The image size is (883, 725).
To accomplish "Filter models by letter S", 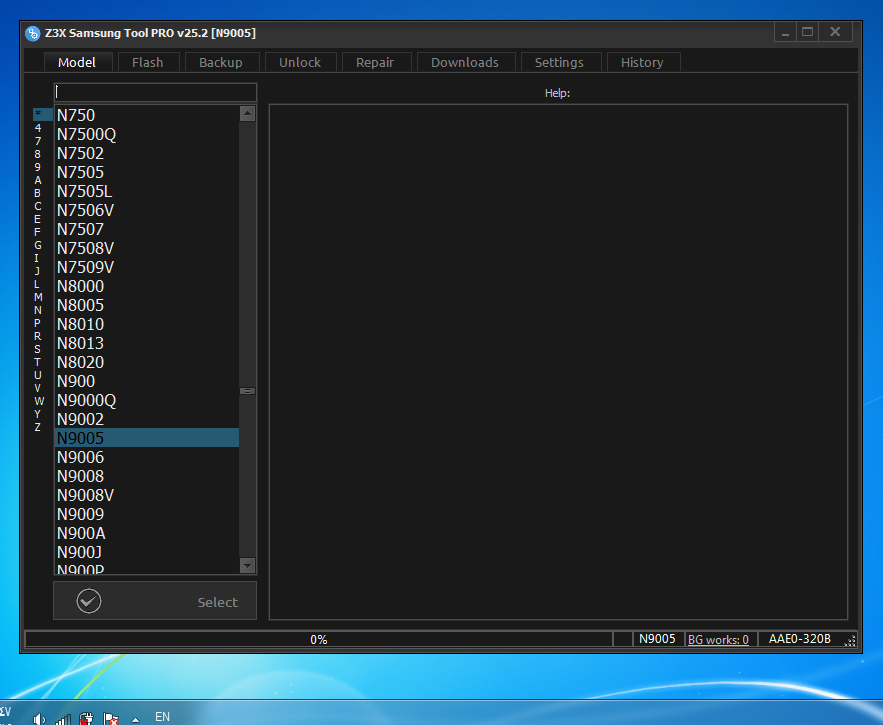I will 38,349.
